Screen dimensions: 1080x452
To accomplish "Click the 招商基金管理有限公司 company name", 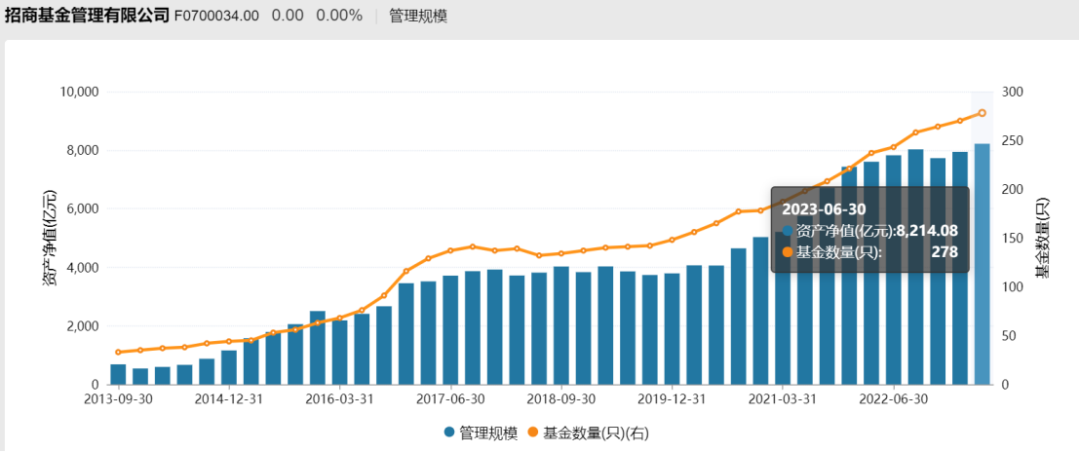I will click(87, 15).
